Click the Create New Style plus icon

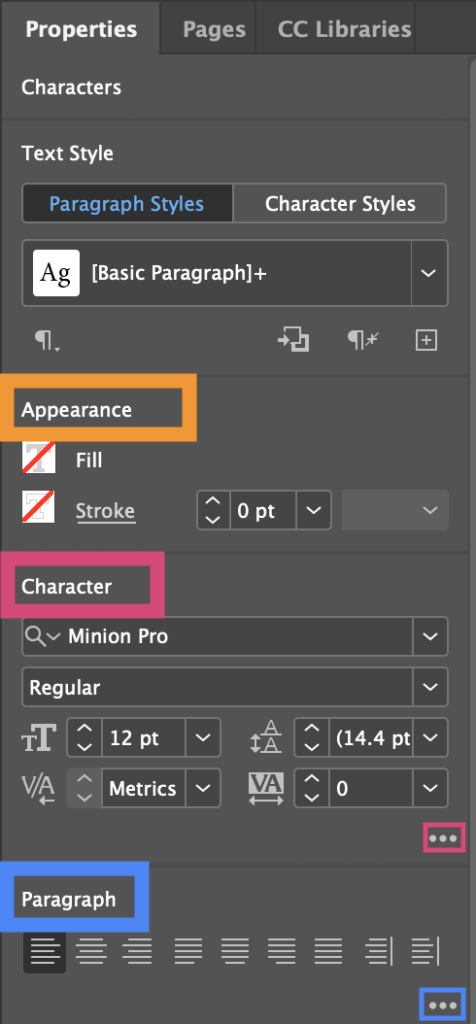tap(426, 340)
